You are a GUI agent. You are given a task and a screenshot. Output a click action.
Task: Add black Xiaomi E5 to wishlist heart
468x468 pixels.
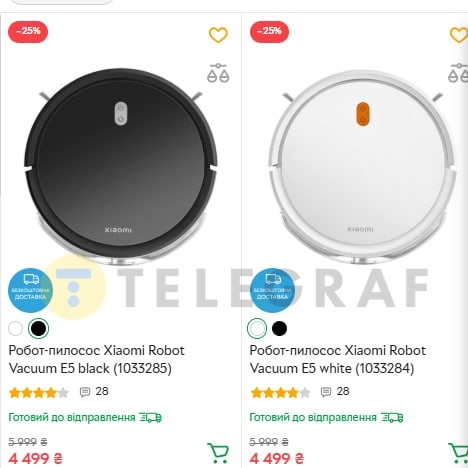coord(218,35)
